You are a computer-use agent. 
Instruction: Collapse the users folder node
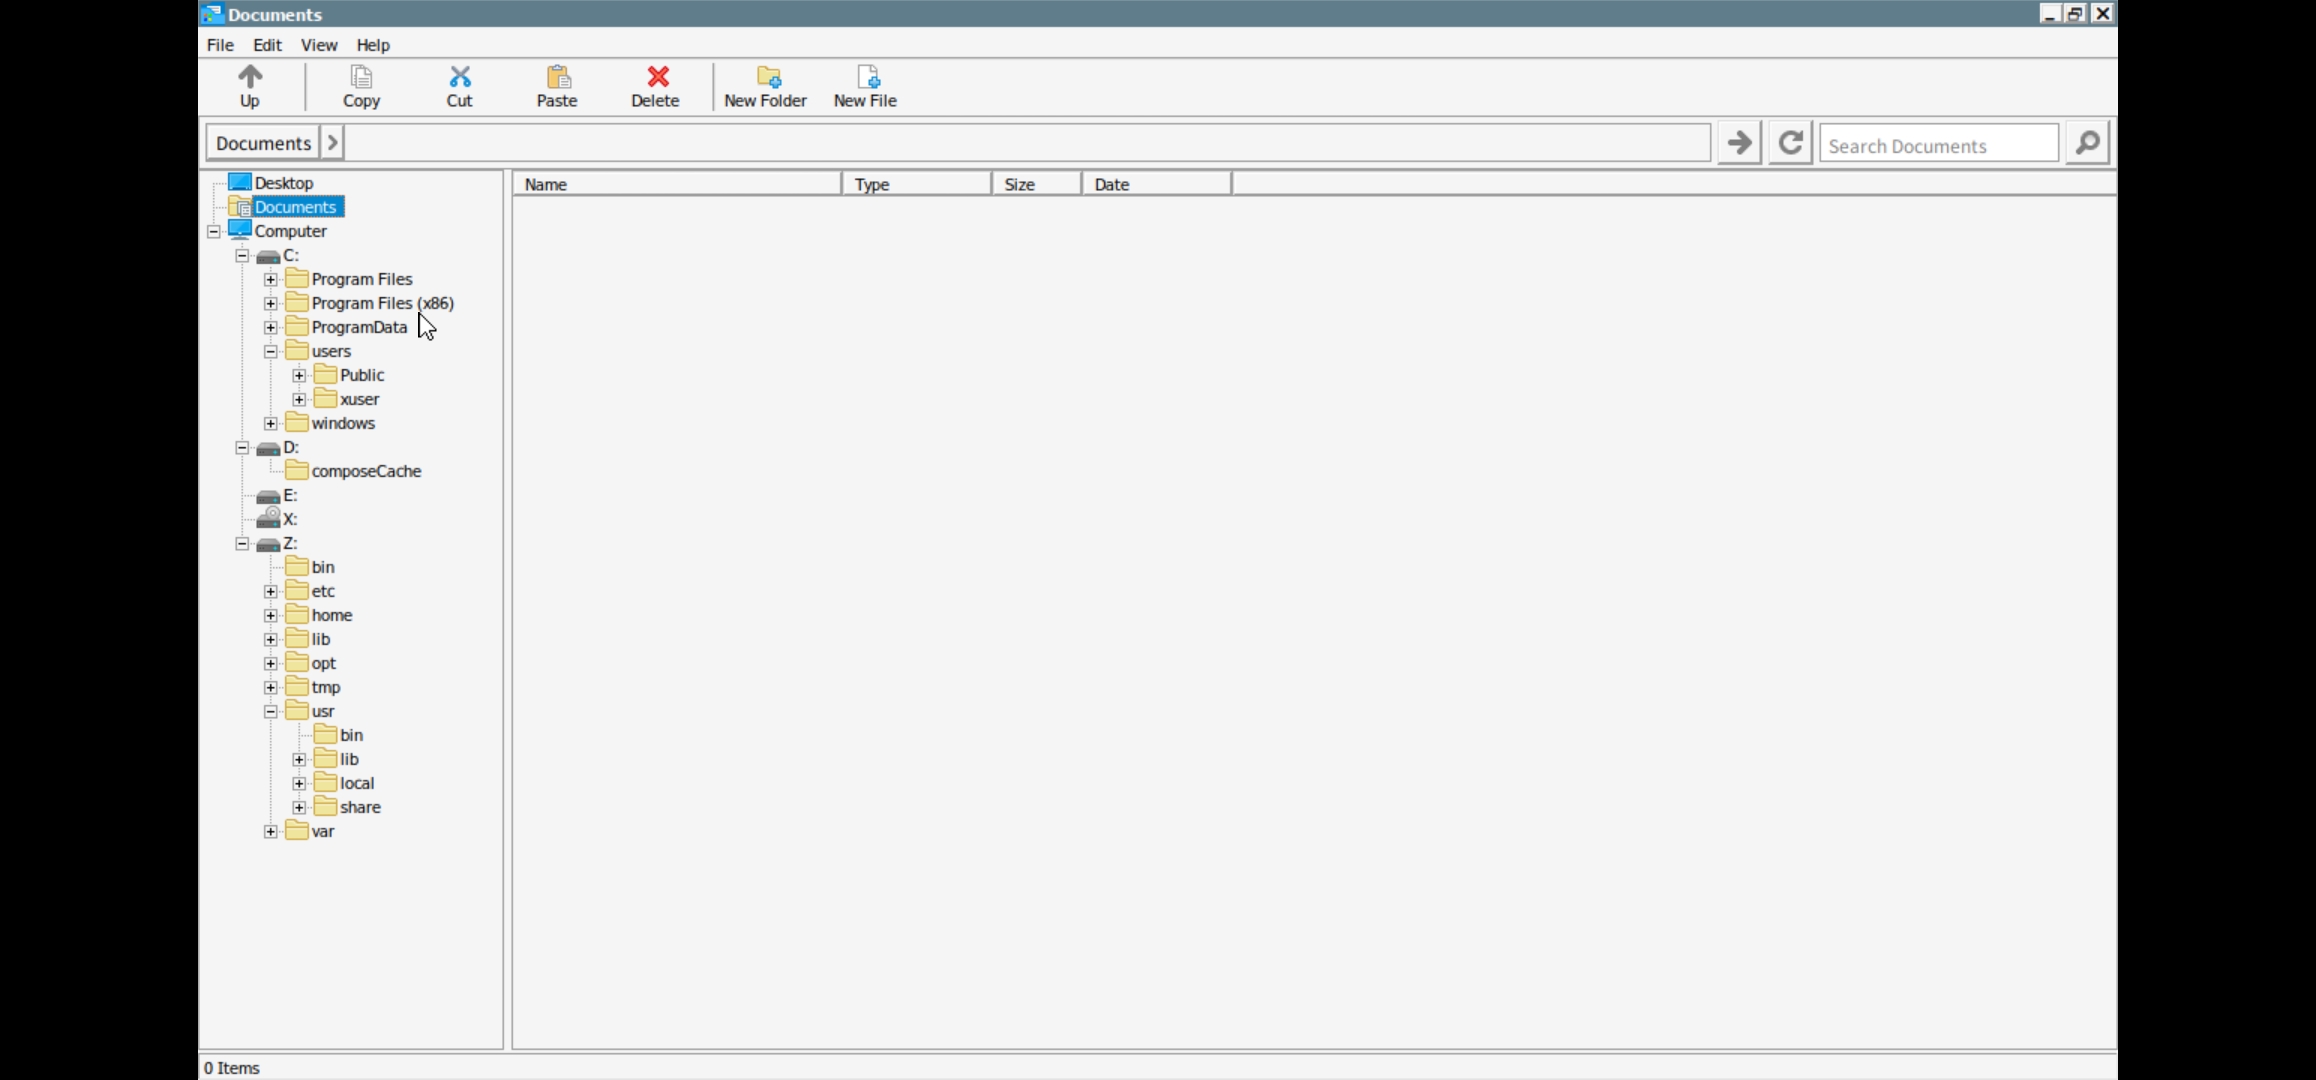pyautogui.click(x=271, y=351)
